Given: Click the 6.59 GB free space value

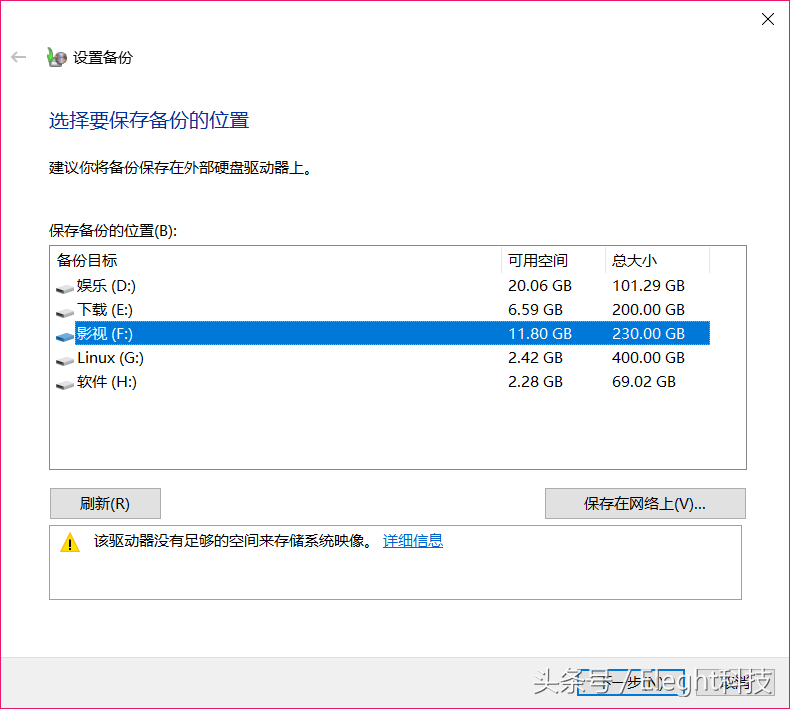Looking at the screenshot, I should tap(535, 310).
